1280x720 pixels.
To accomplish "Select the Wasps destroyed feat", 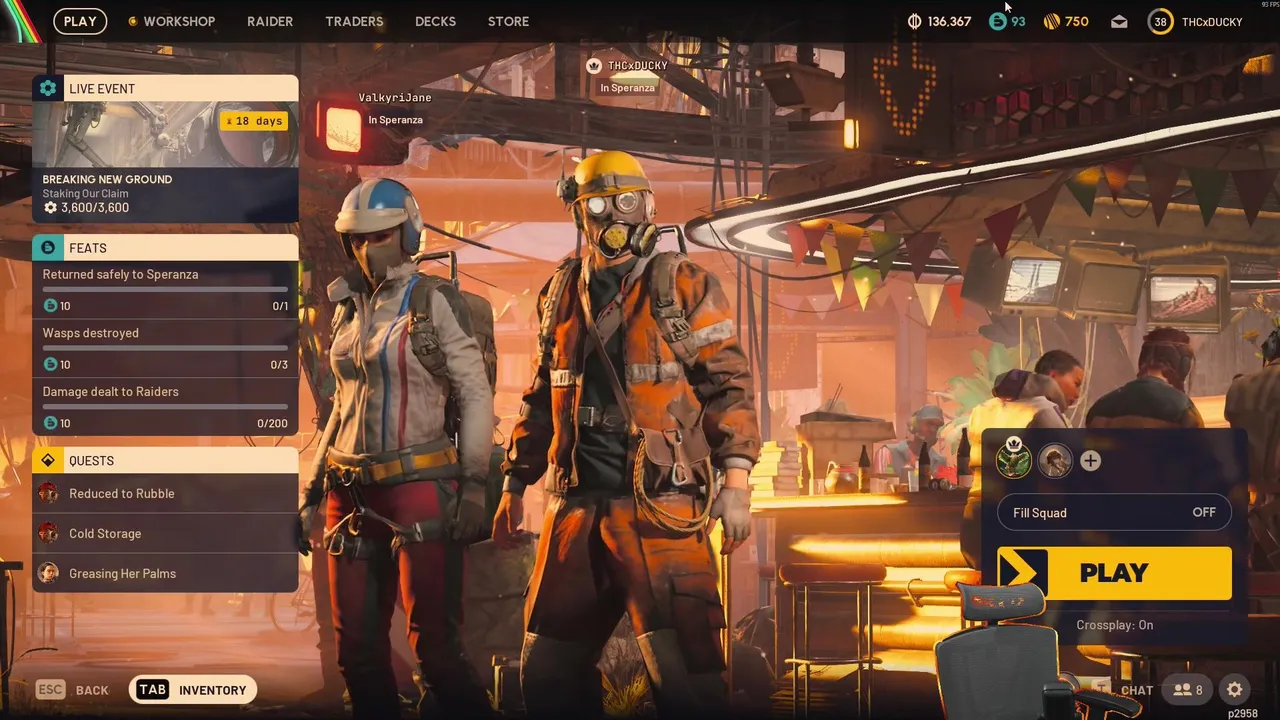I will coord(165,348).
